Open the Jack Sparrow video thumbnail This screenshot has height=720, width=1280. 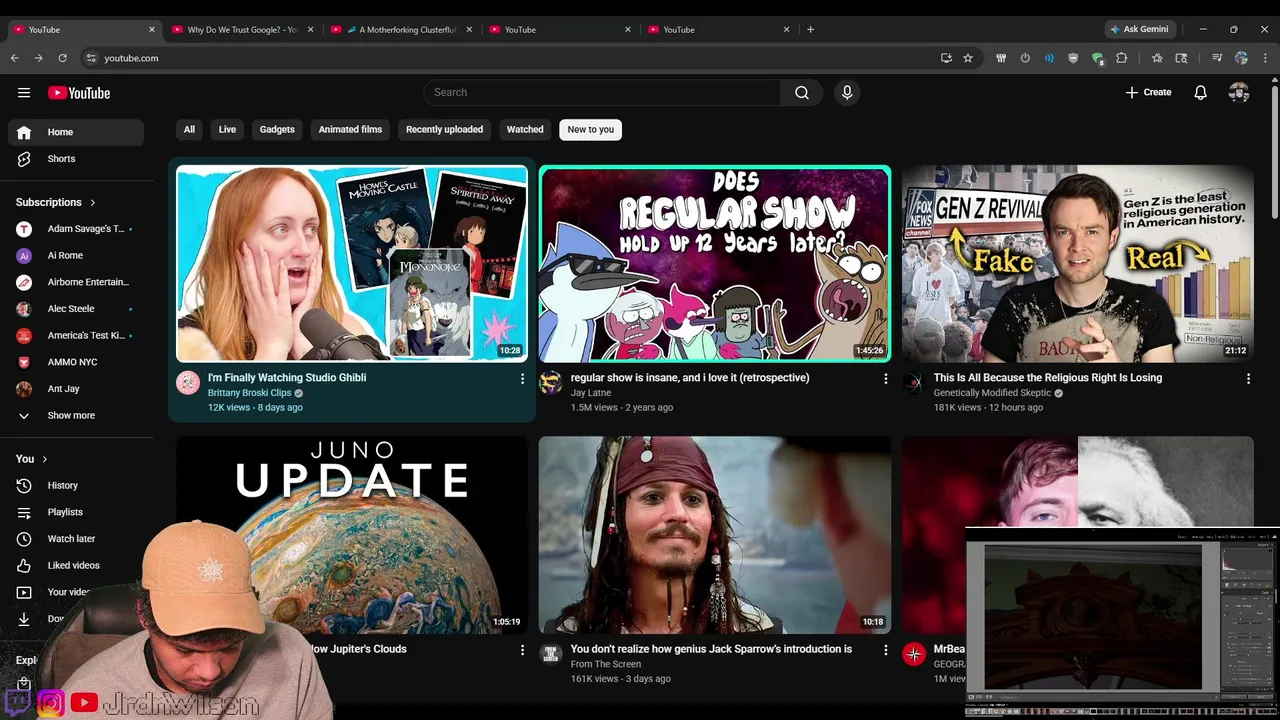pyautogui.click(x=714, y=535)
